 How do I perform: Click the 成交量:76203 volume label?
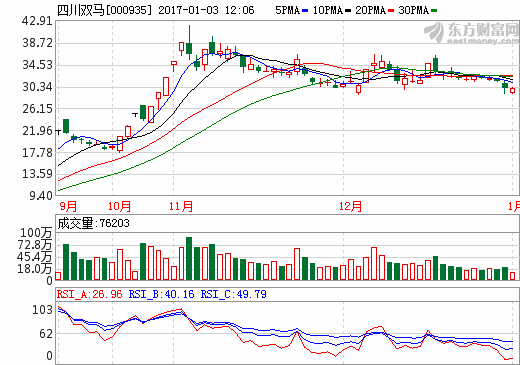point(93,223)
